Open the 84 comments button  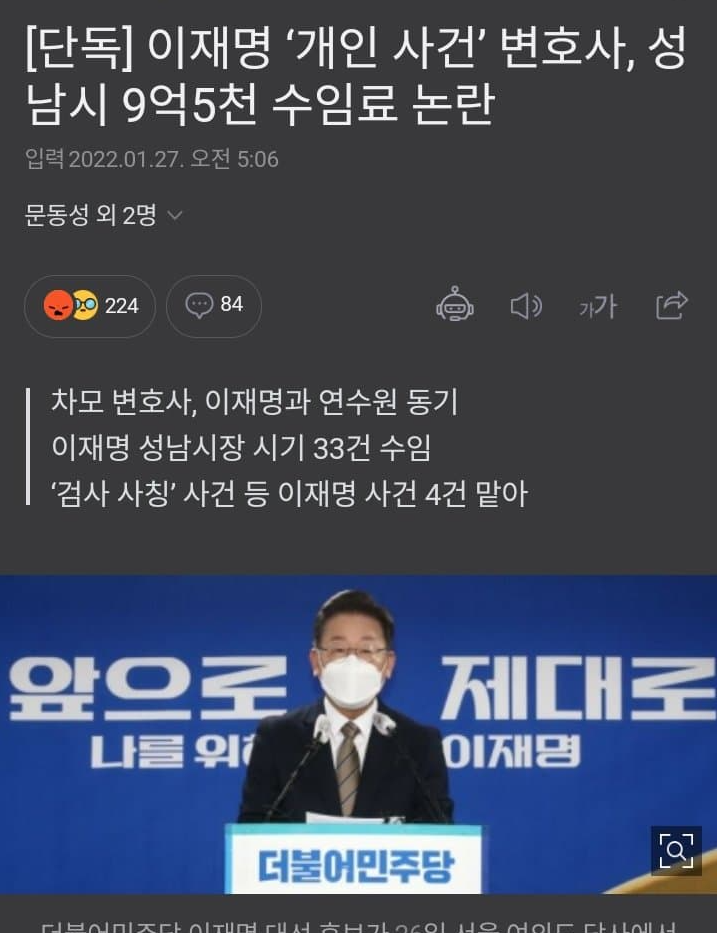pos(214,306)
